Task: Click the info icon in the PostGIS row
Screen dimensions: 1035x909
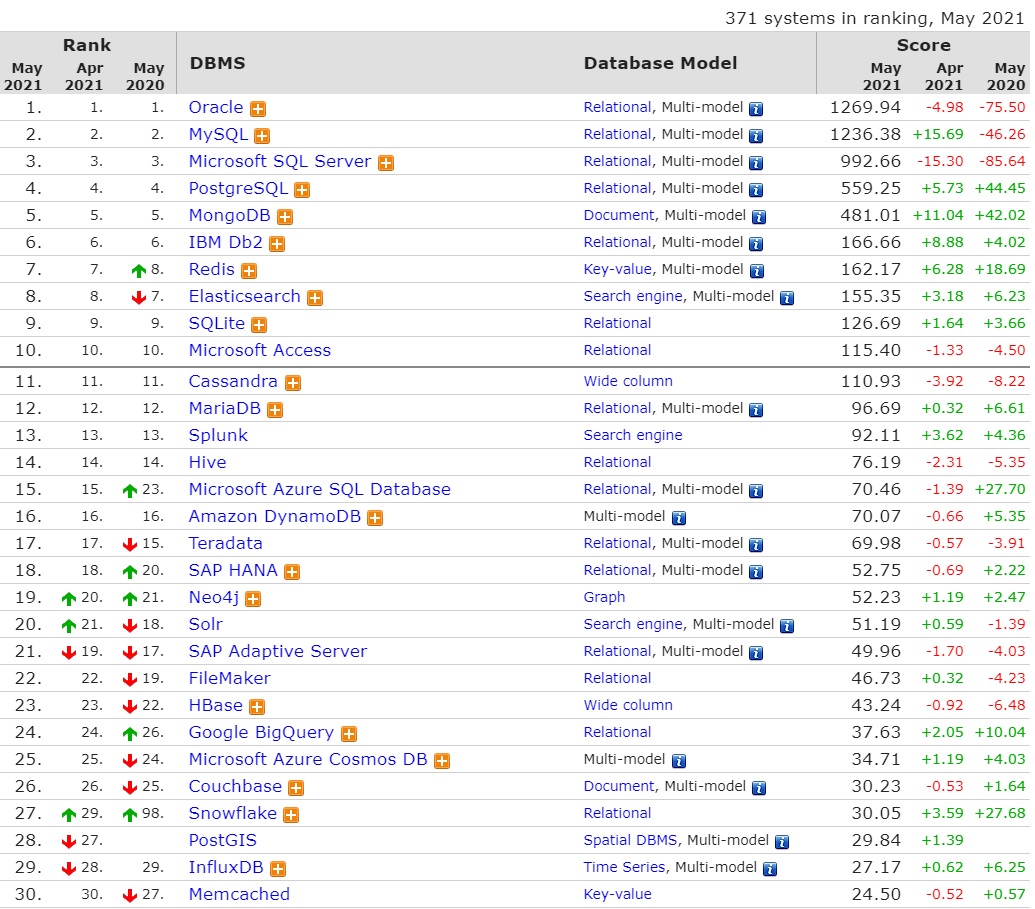Action: point(782,842)
